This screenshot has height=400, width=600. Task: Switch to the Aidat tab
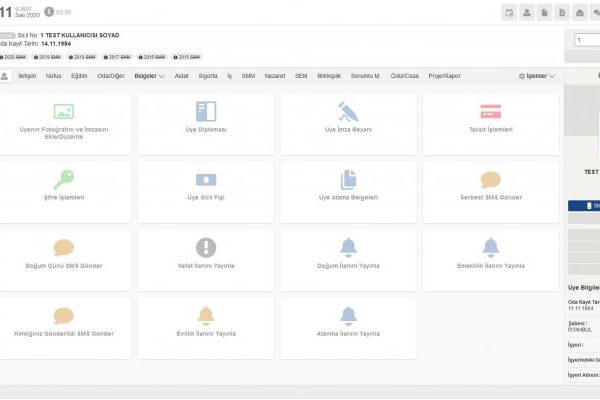pos(181,76)
